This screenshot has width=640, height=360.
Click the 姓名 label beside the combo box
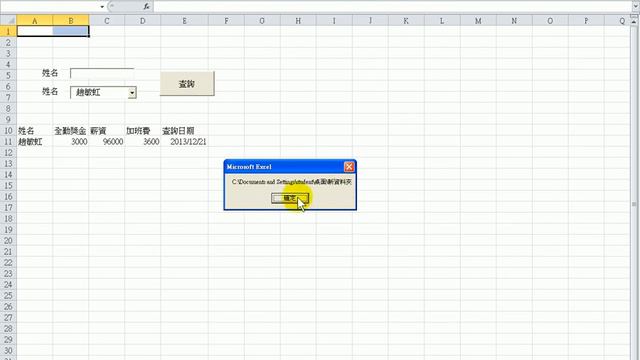[x=50, y=91]
